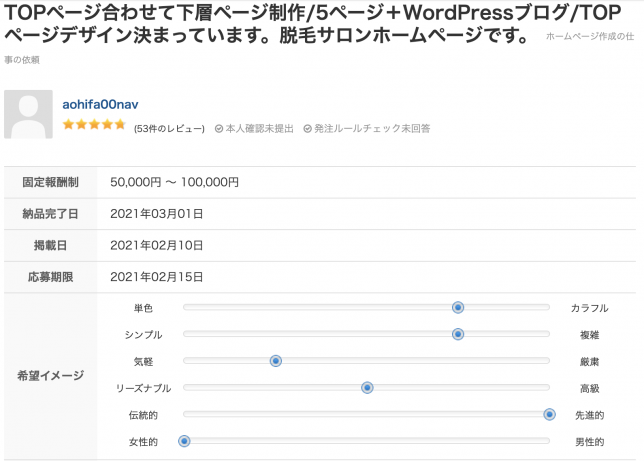Image resolution: width=644 pixels, height=461 pixels.
Task: Open the aohifa00nav user profile link
Action: pyautogui.click(x=100, y=104)
